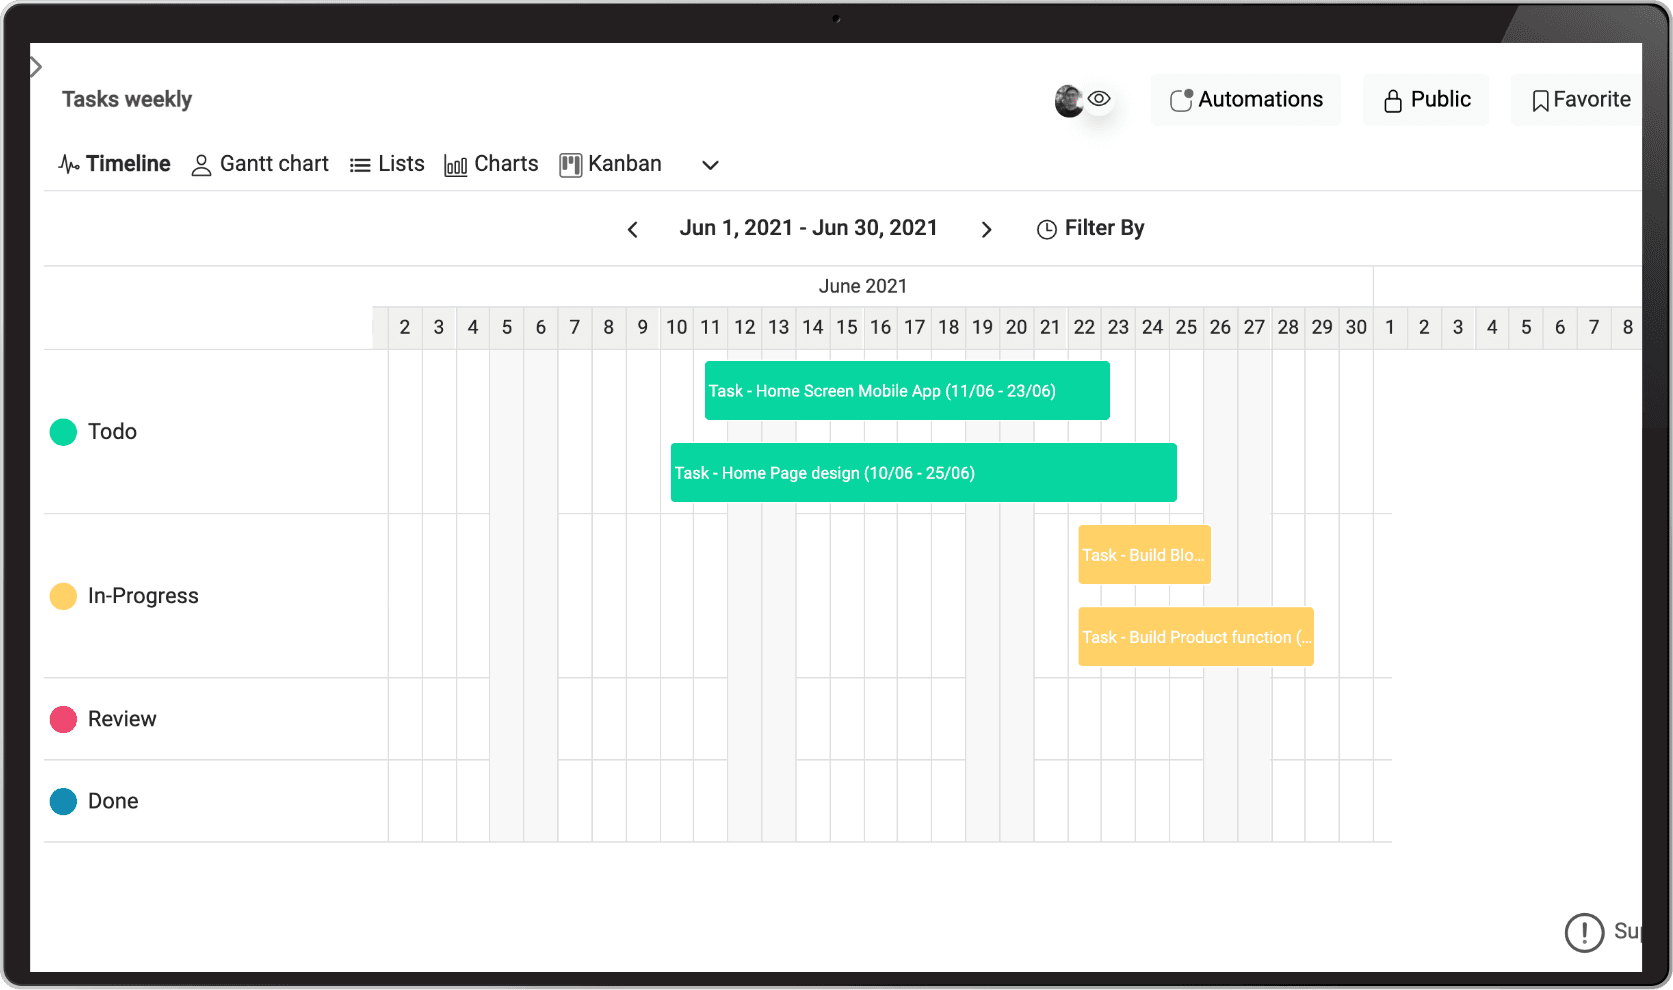This screenshot has height=990, width=1673.
Task: Expand the left sidebar chevron
Action: pyautogui.click(x=36, y=67)
